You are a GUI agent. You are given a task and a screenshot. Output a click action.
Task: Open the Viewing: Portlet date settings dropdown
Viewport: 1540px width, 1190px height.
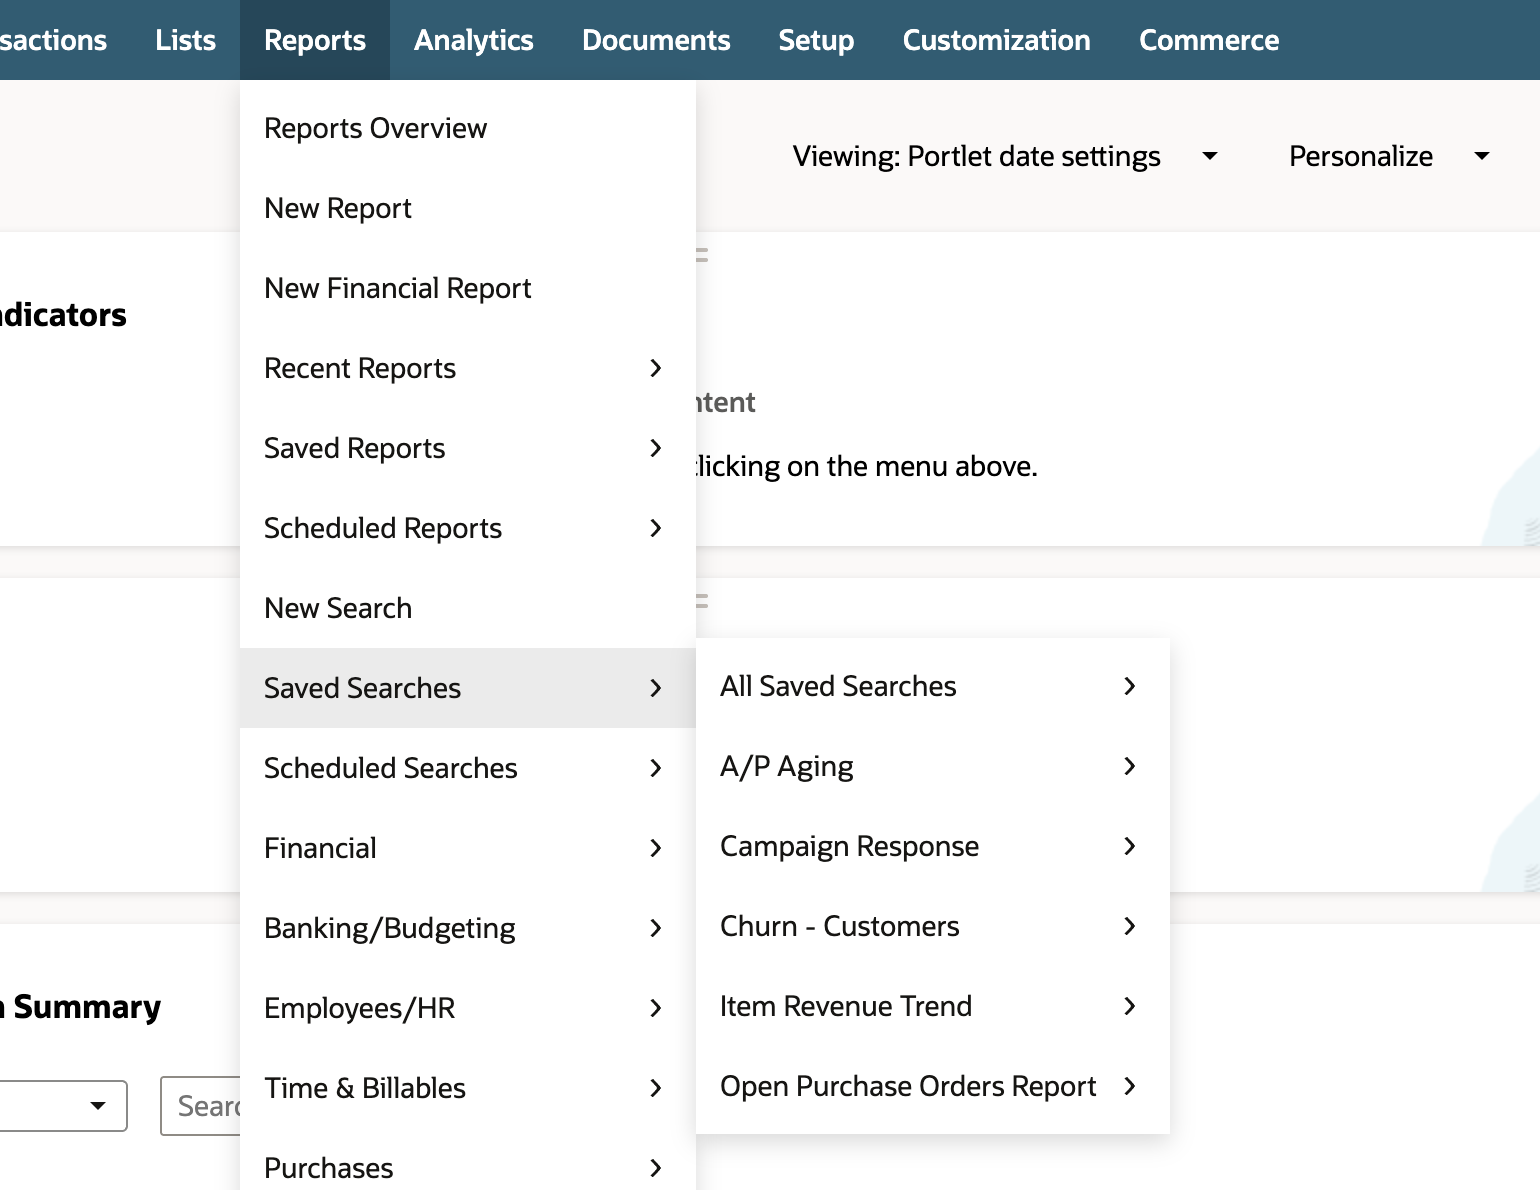[1005, 156]
